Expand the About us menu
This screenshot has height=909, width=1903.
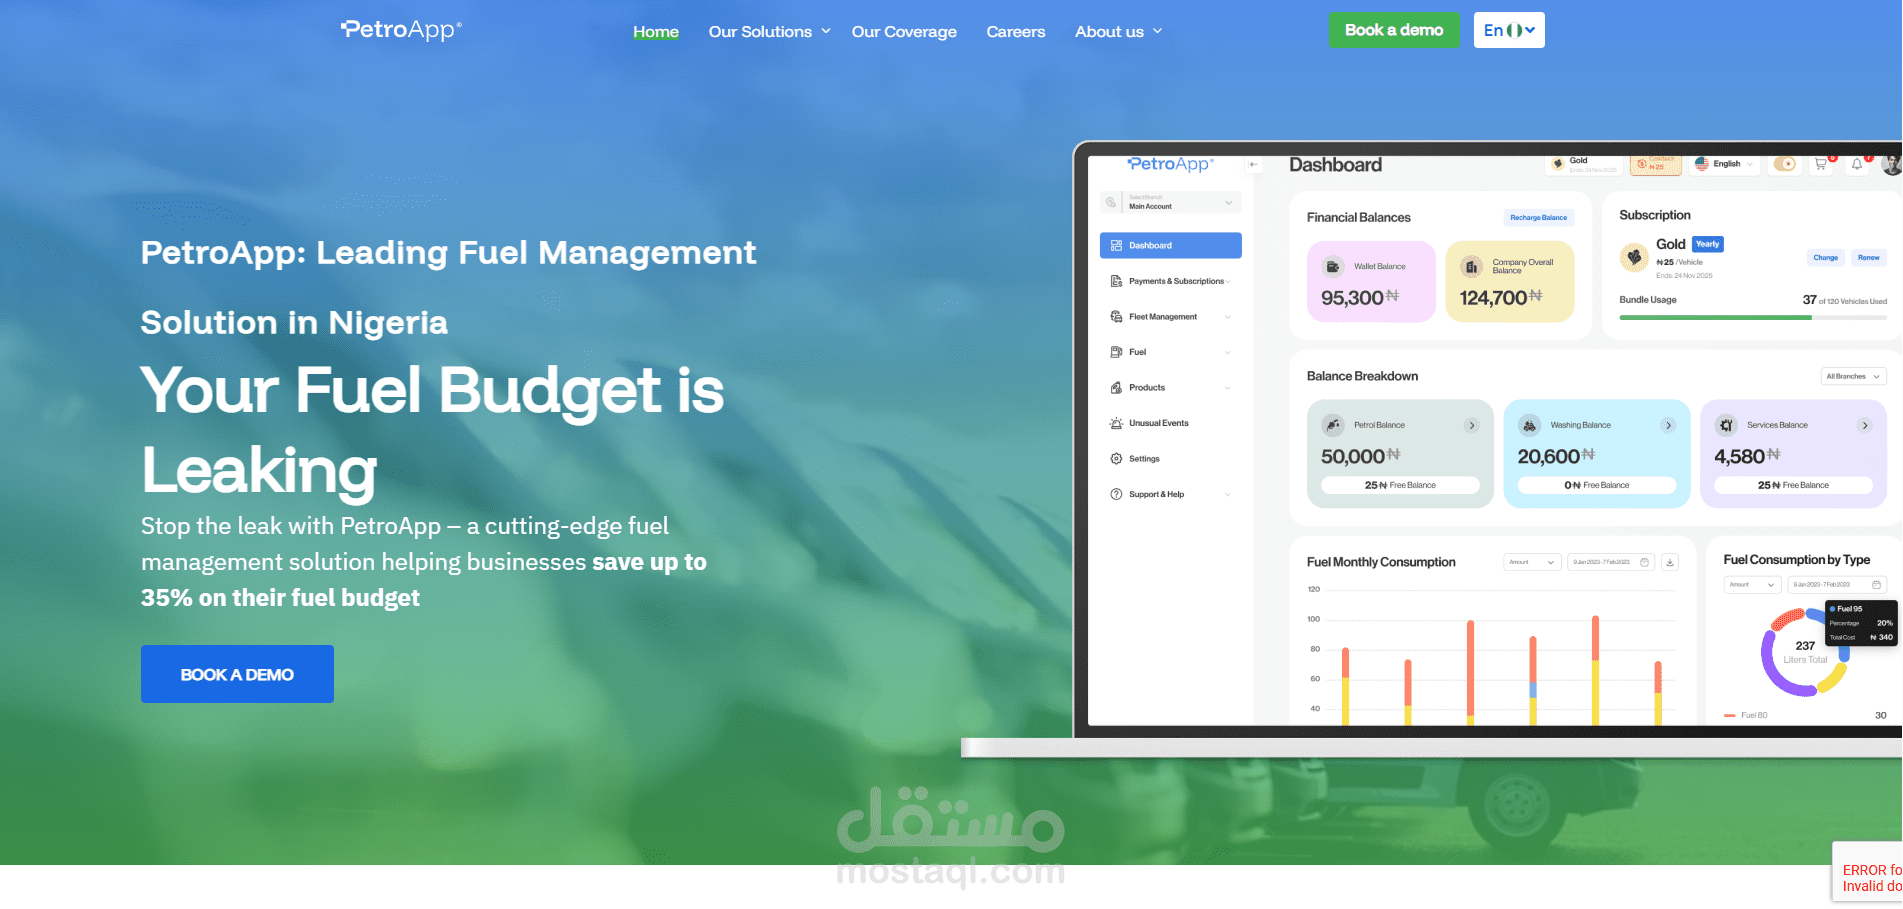pyautogui.click(x=1118, y=32)
